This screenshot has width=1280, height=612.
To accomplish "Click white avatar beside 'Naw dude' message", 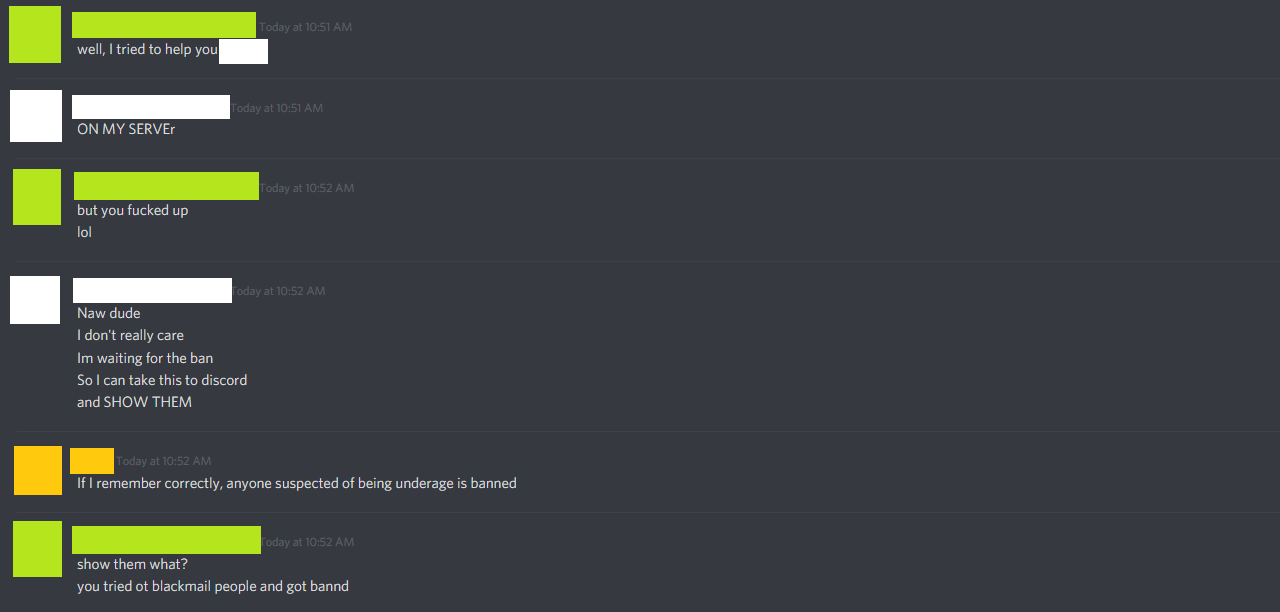I will 35,300.
